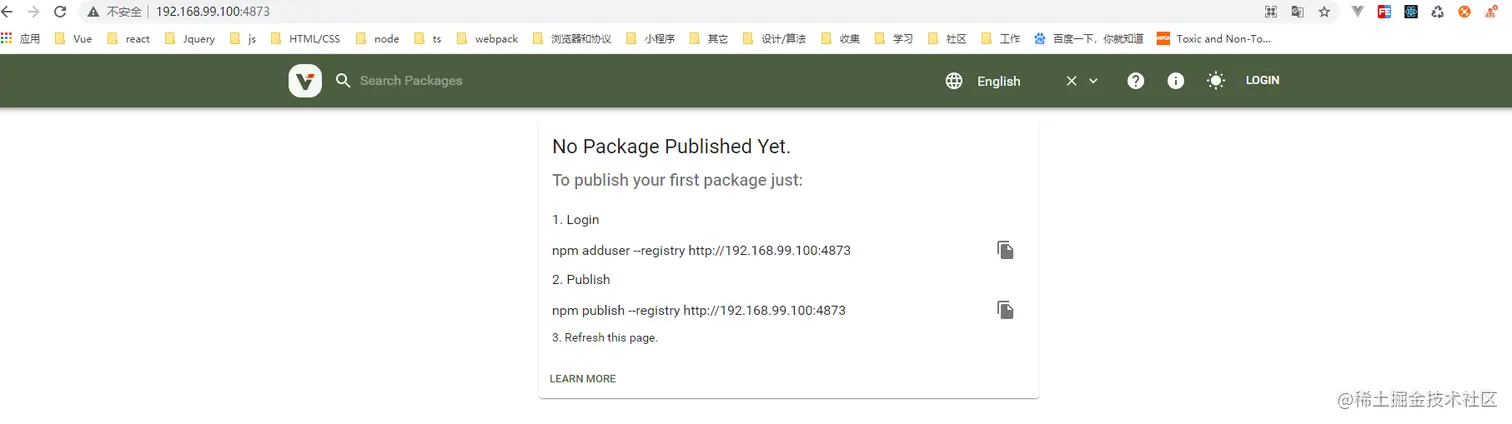This screenshot has width=1512, height=424.
Task: Click into the Search Packages field
Action: [x=411, y=80]
